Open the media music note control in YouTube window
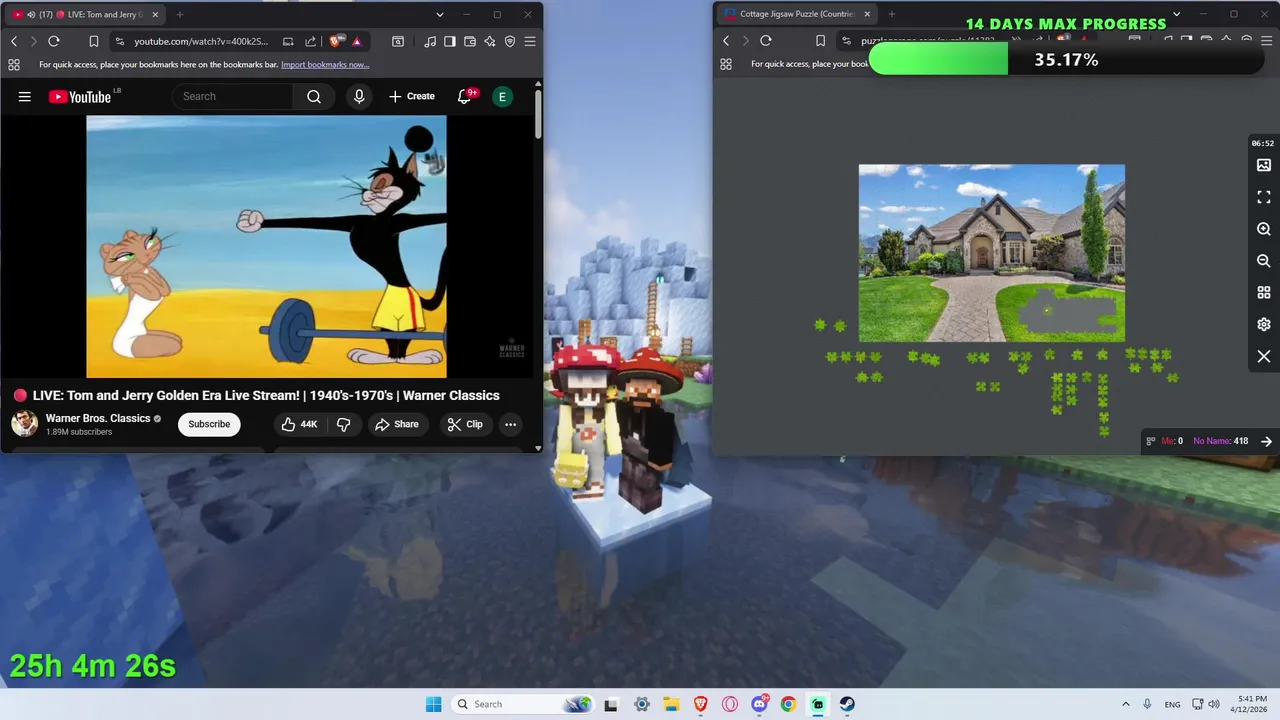Screen dimensions: 1280x720 430,41
